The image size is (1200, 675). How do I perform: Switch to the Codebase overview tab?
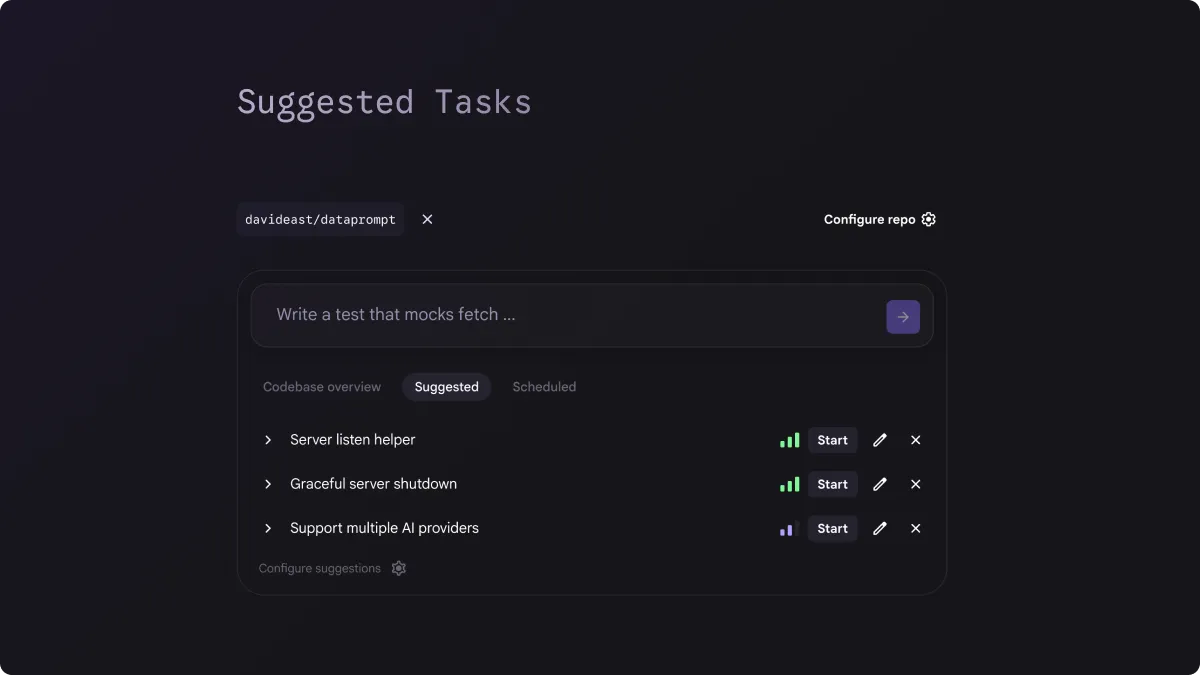(322, 386)
